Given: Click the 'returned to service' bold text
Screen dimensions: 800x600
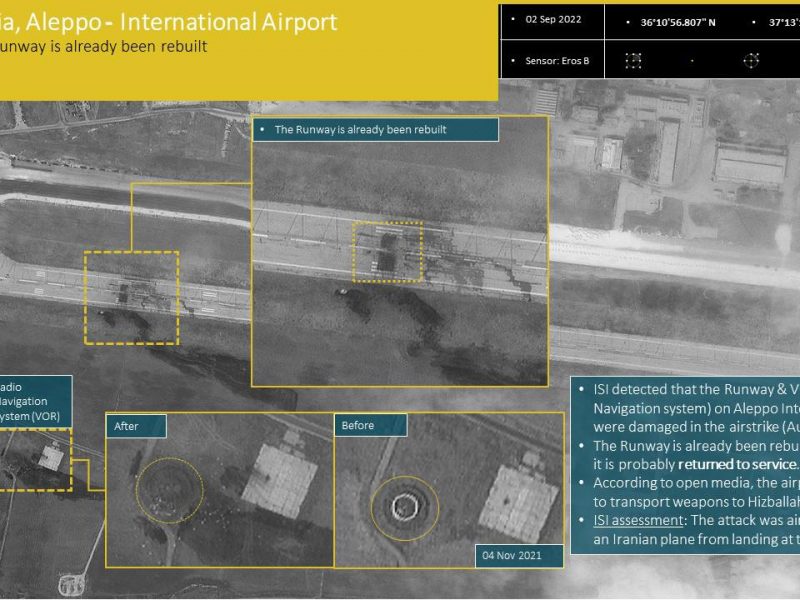Looking at the screenshot, I should [738, 464].
